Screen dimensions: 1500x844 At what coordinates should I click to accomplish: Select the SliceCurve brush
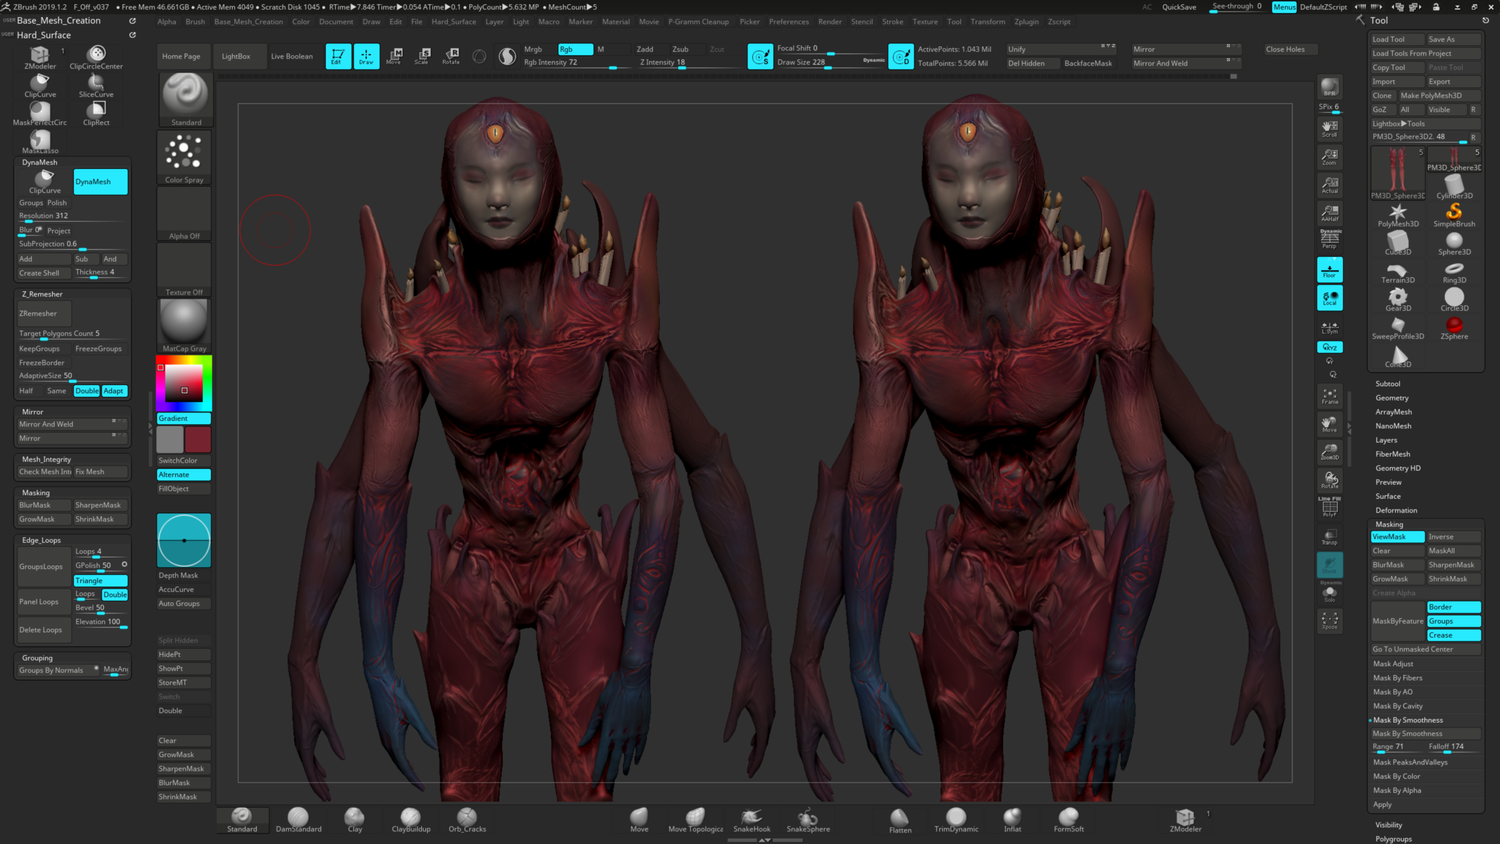(96, 86)
